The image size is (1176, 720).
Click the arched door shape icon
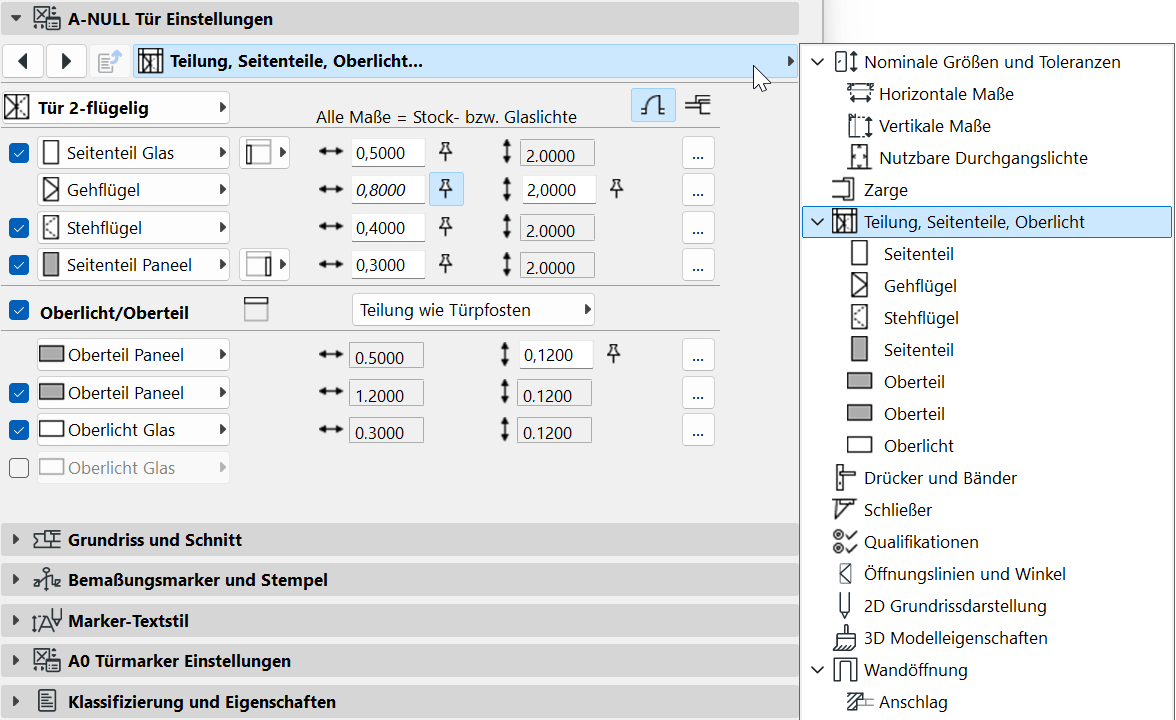tap(652, 106)
